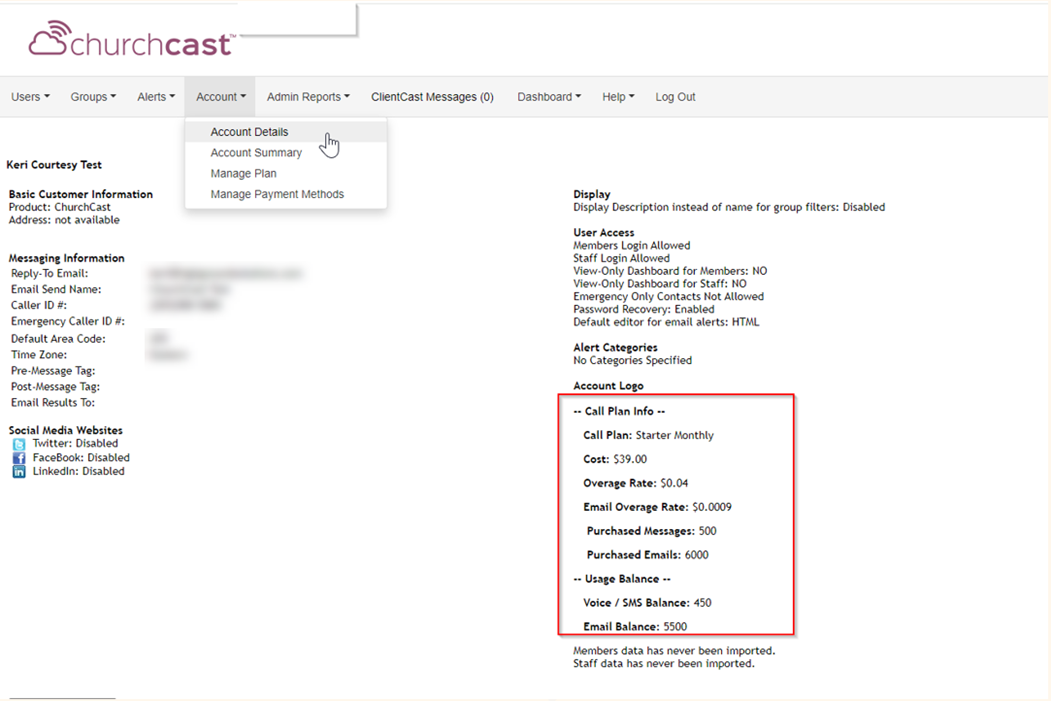
Task: Select Account Details from menu
Action: pos(249,132)
